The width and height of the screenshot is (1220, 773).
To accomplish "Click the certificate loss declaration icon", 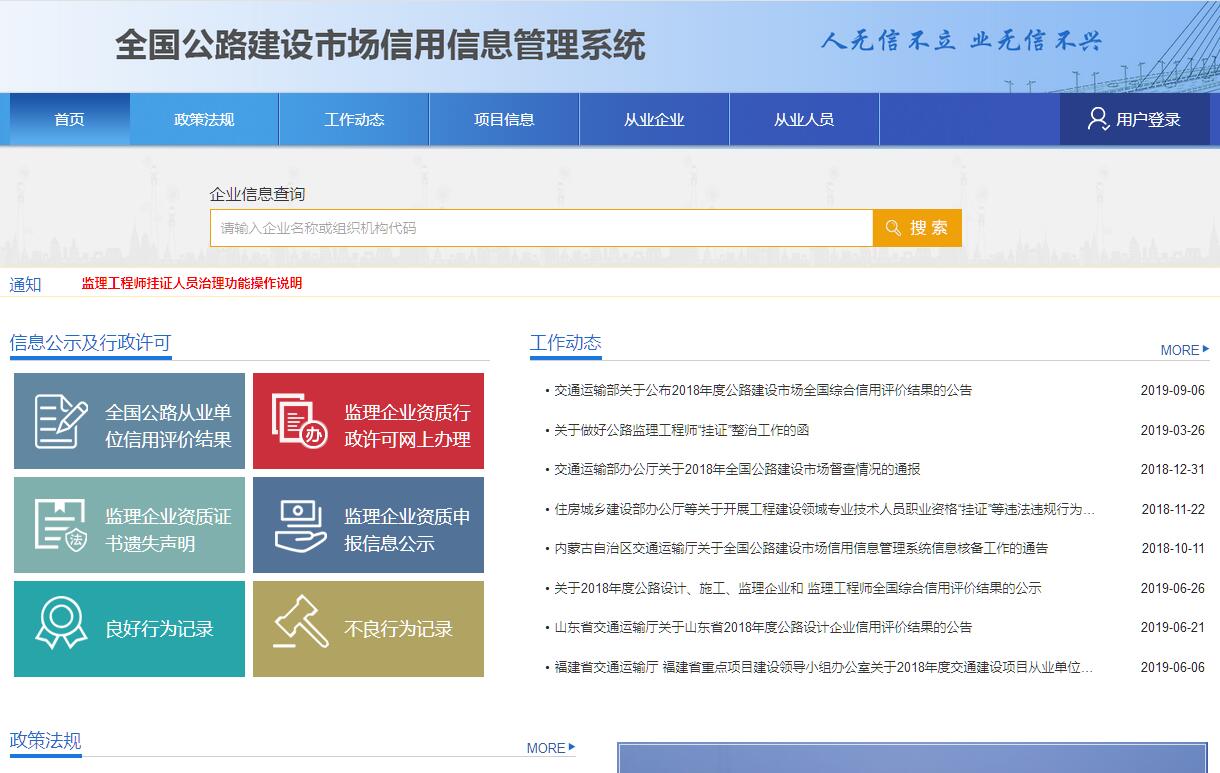I will coord(60,525).
